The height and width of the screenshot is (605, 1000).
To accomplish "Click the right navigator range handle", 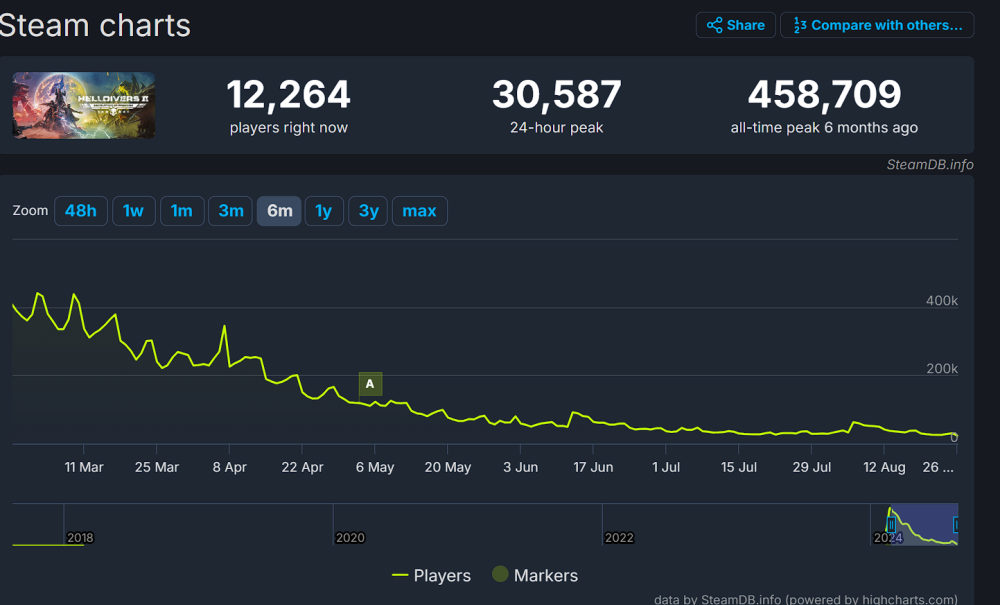I will [956, 524].
